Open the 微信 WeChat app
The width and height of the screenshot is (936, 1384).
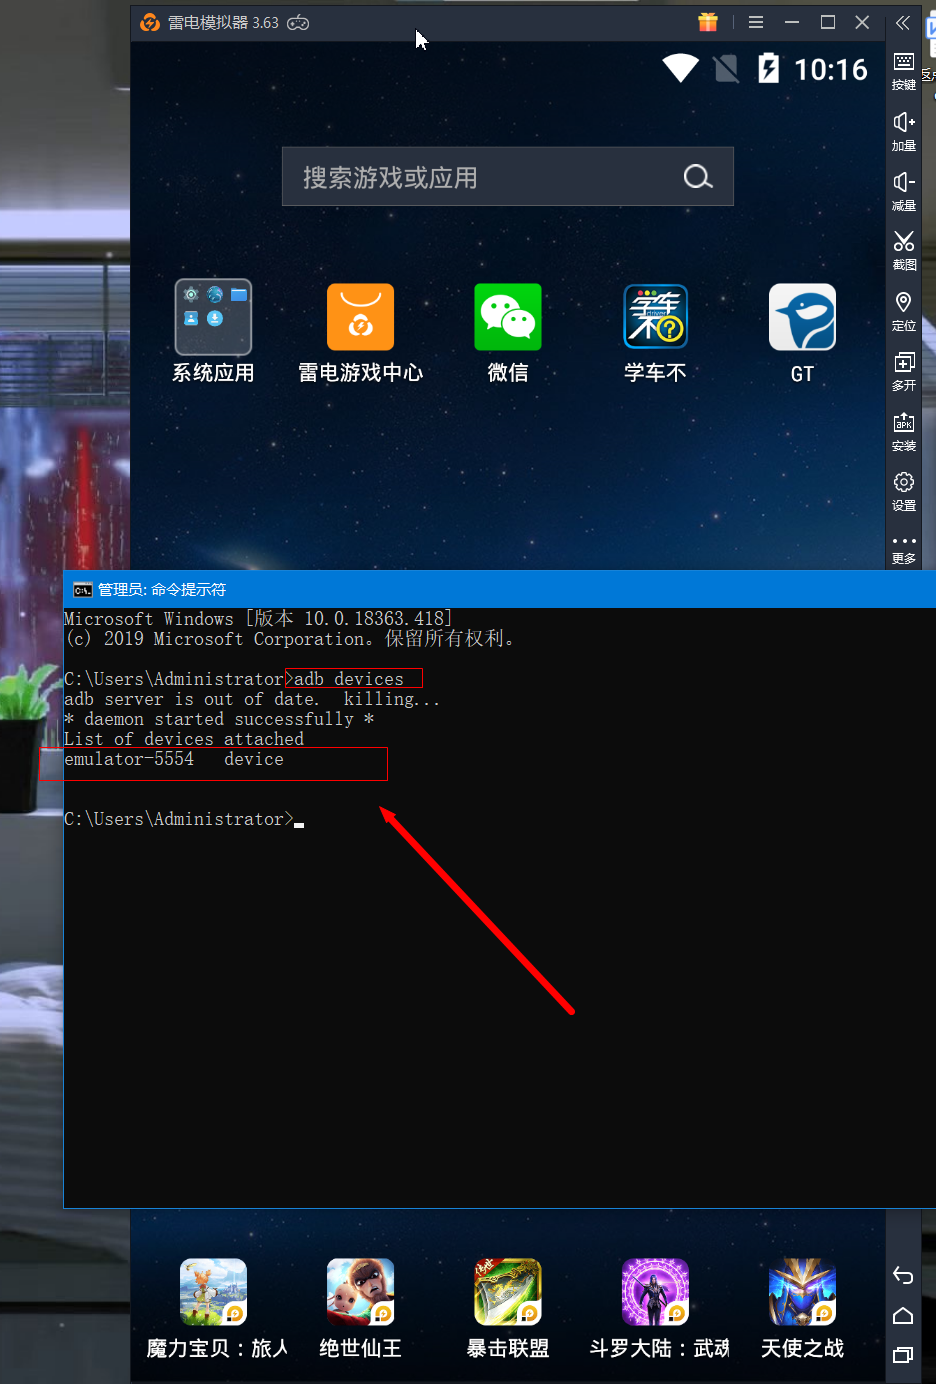point(508,318)
